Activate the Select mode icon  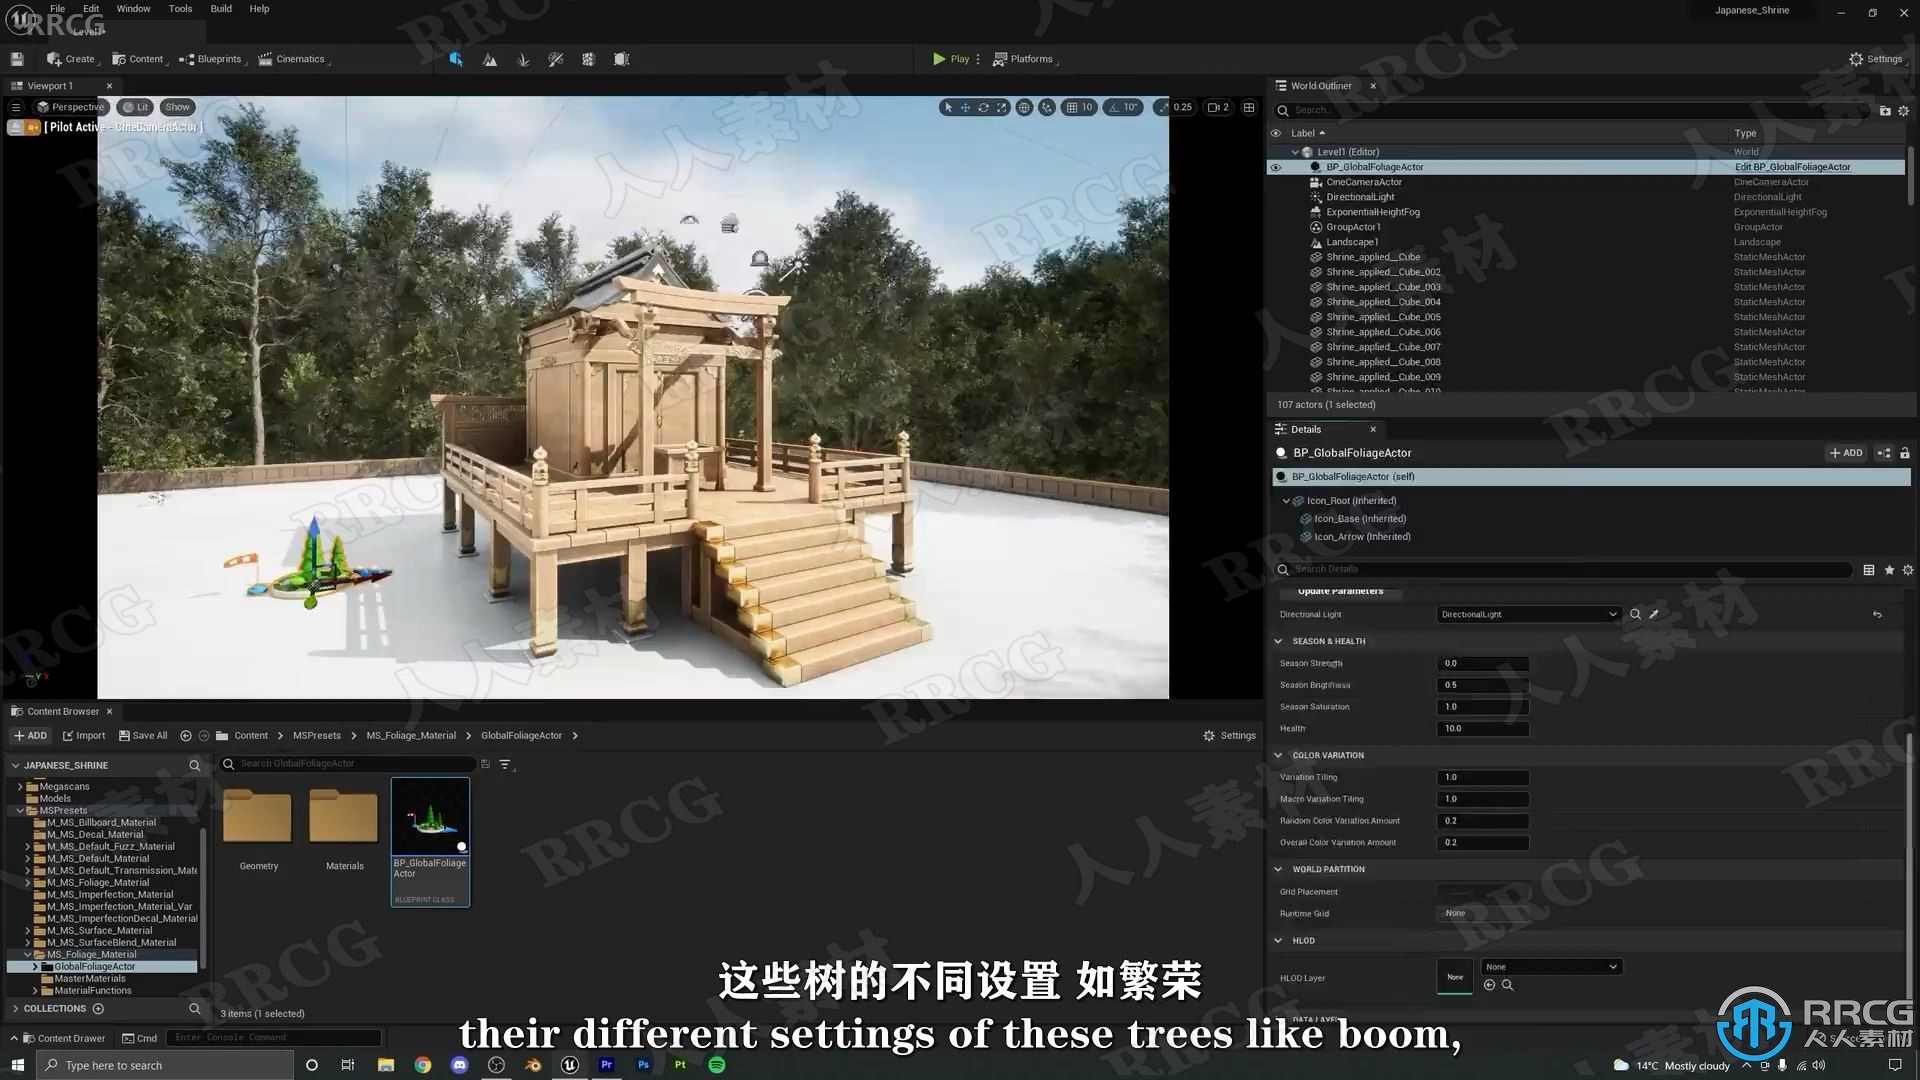456,59
